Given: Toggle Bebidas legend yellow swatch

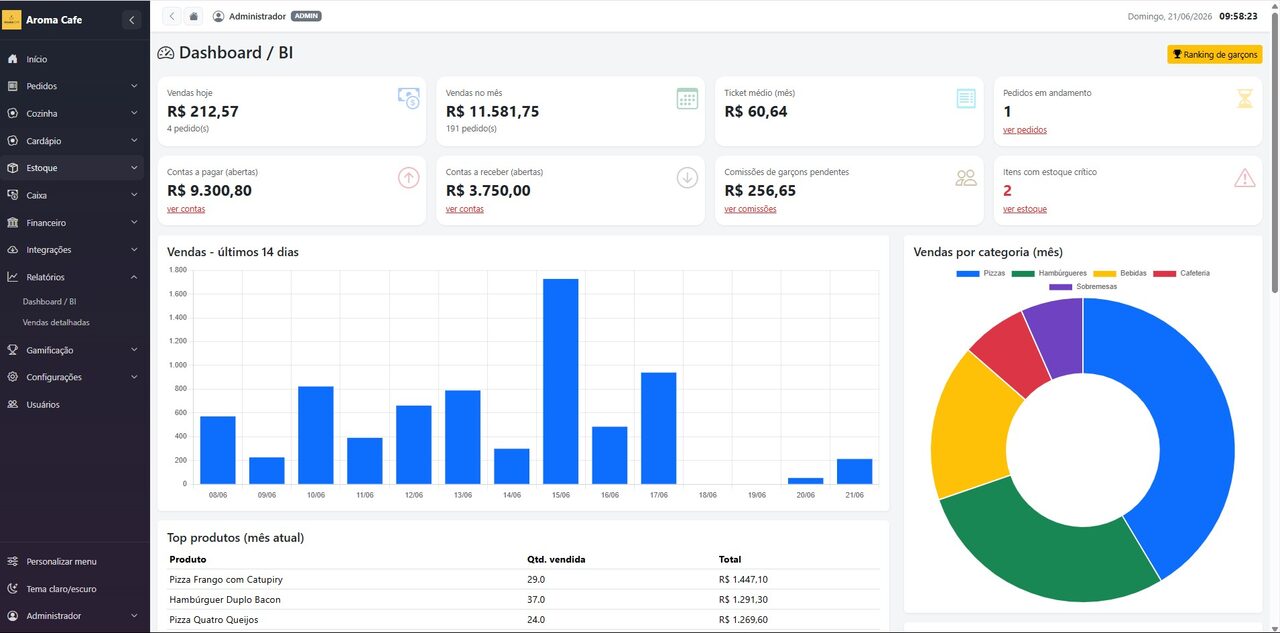Looking at the screenshot, I should tap(1104, 273).
